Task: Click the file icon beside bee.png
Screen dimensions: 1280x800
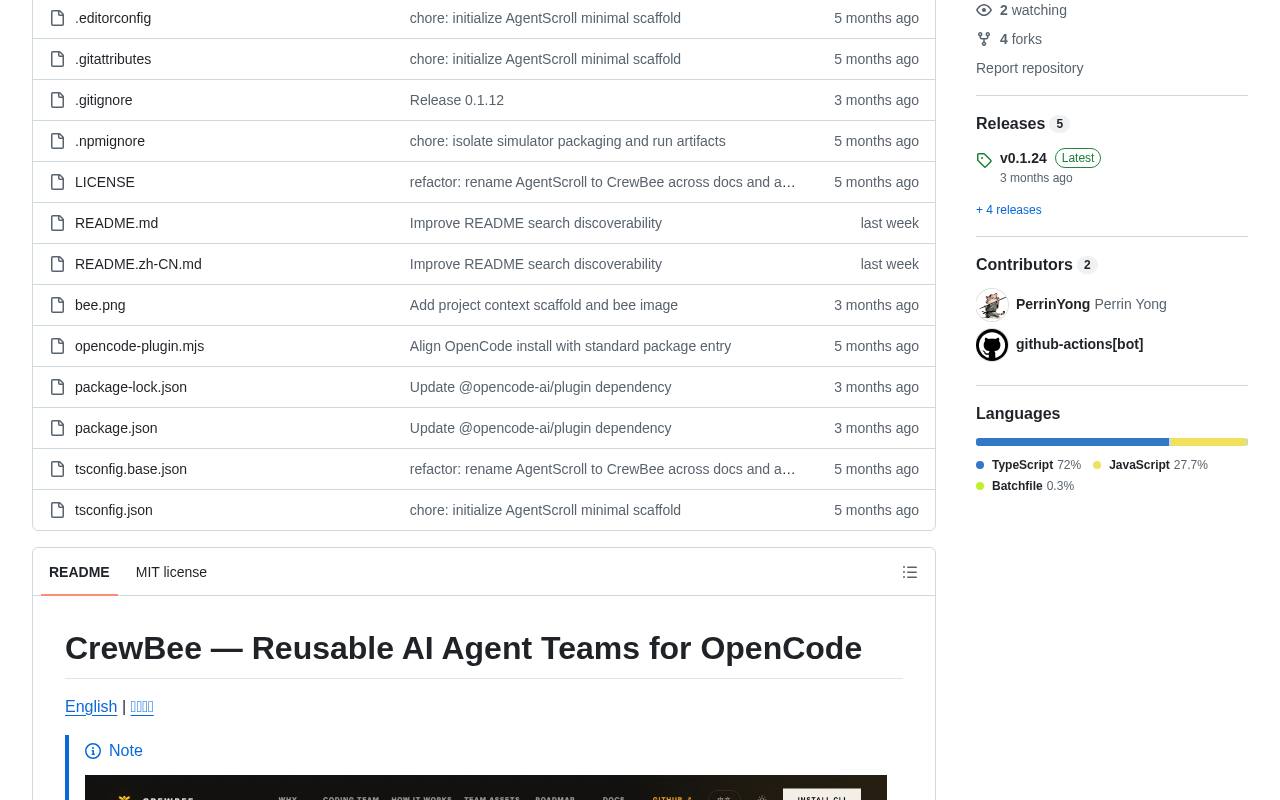Action: coord(57,305)
